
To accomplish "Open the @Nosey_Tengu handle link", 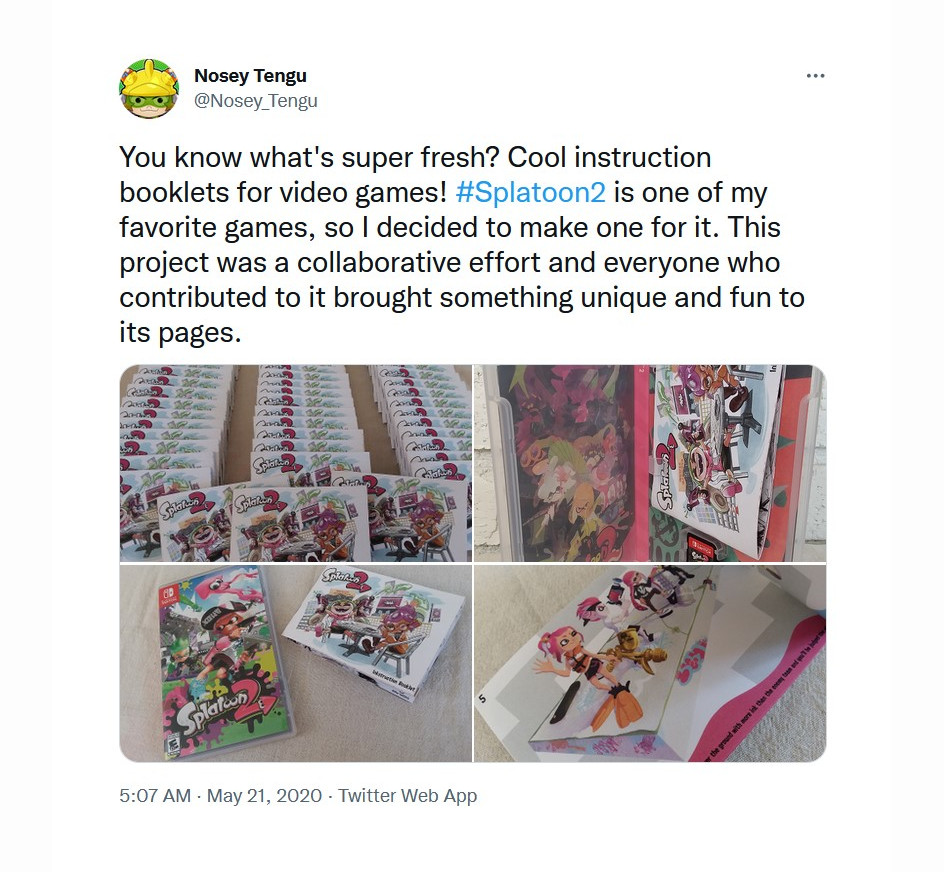I will pyautogui.click(x=255, y=101).
